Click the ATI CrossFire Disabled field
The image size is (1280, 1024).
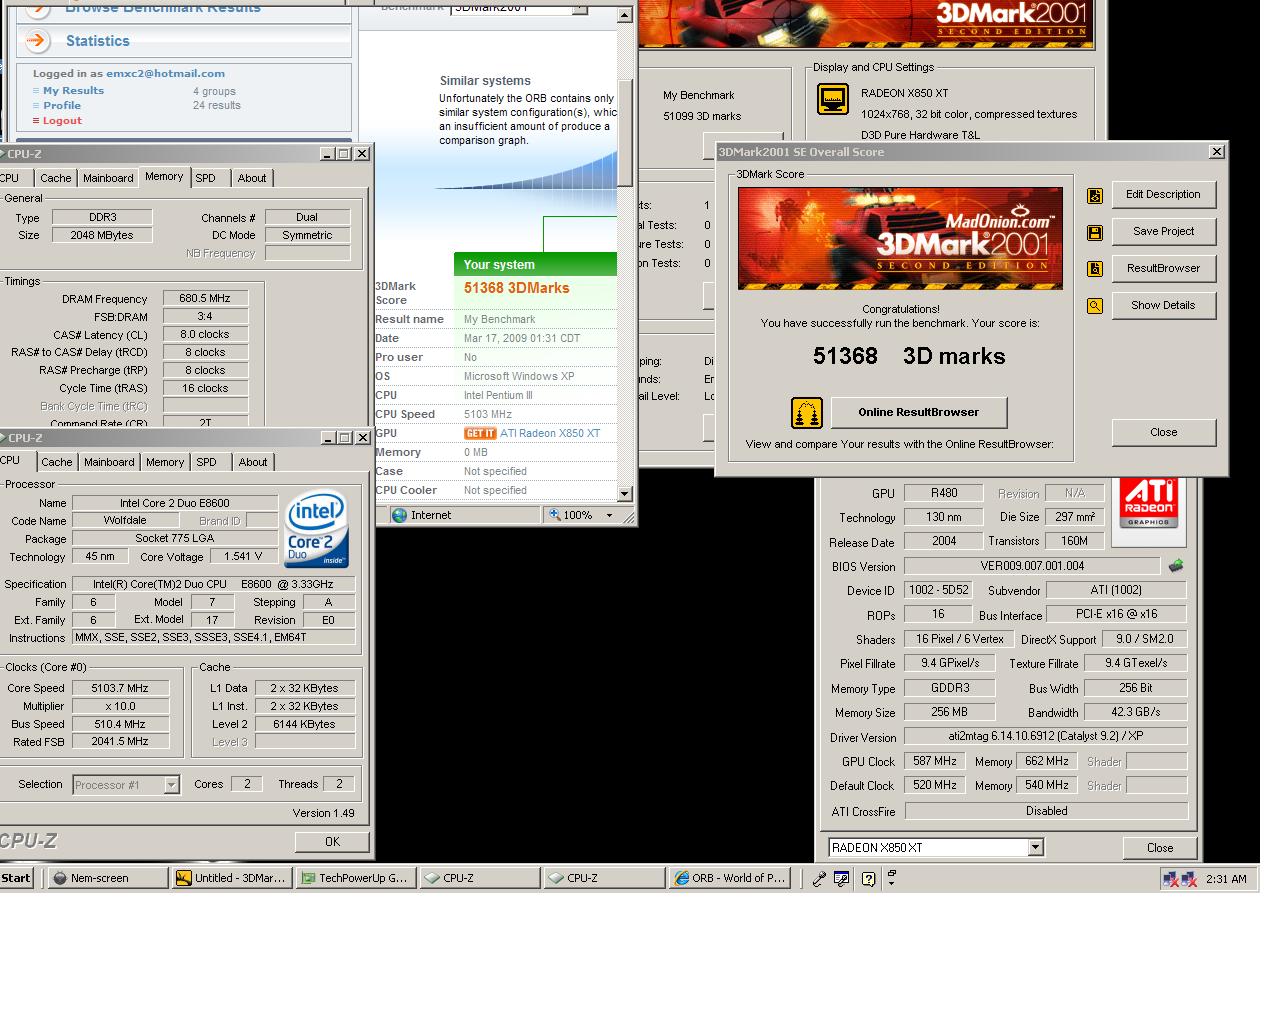click(x=1046, y=811)
